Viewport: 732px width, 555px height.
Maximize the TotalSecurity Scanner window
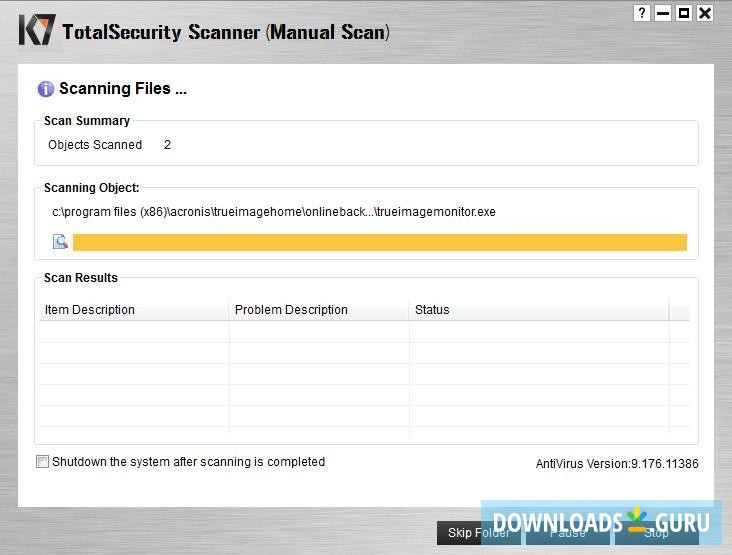pos(684,13)
